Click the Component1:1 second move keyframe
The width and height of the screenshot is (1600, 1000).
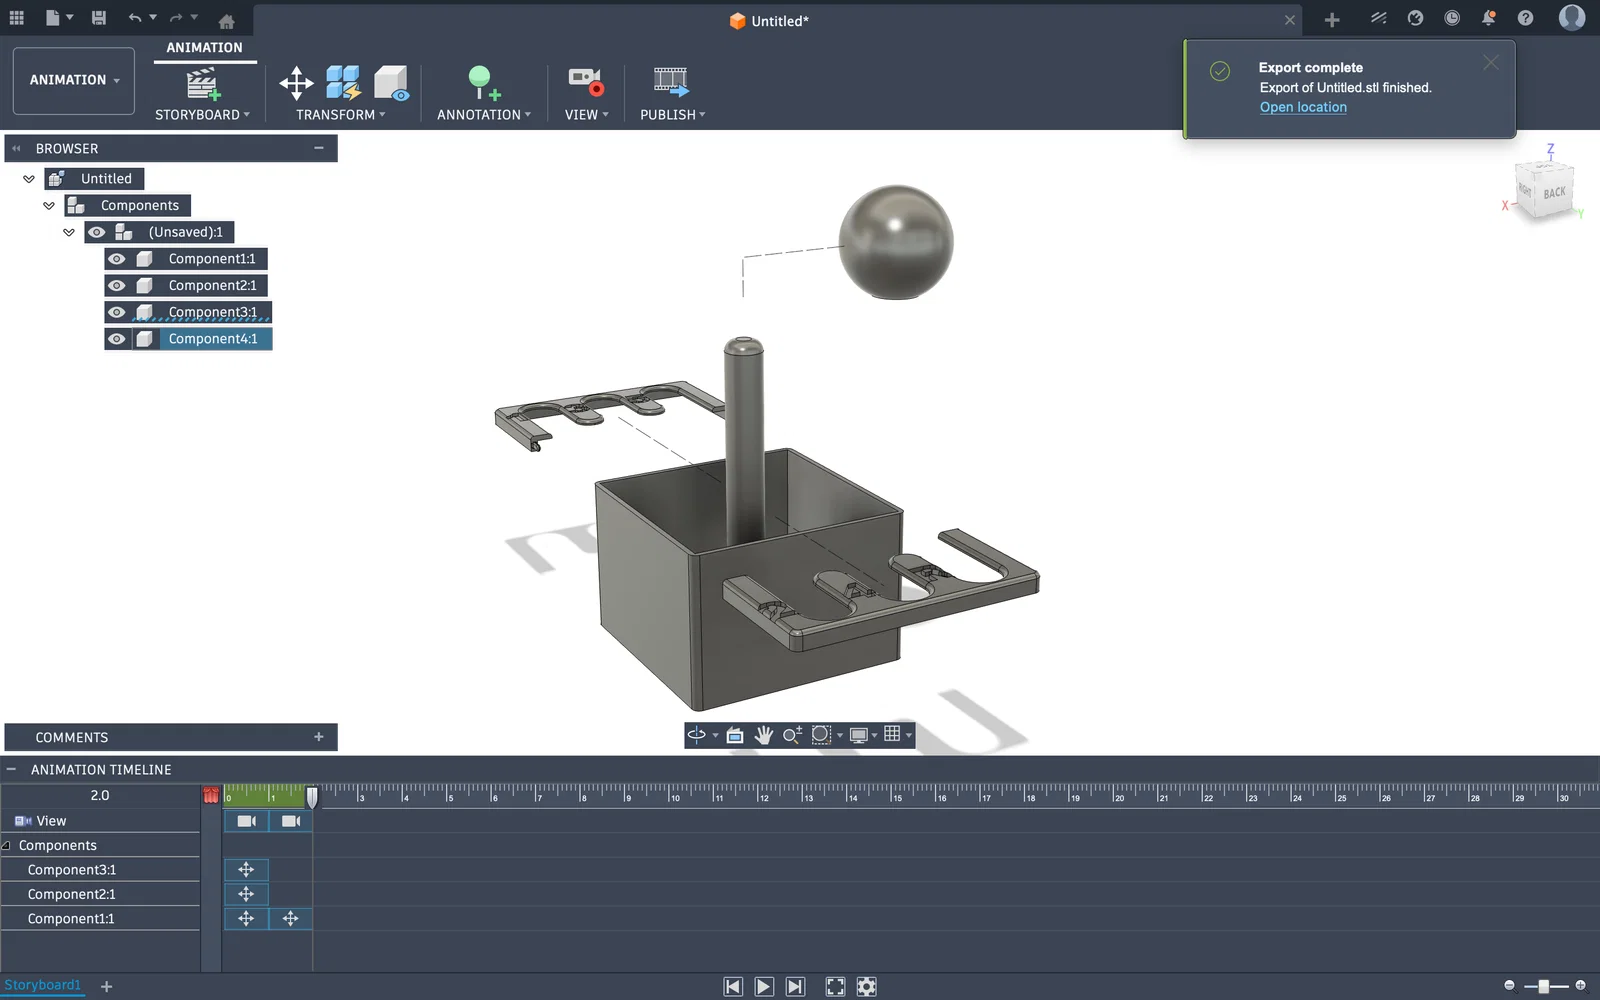click(x=291, y=919)
